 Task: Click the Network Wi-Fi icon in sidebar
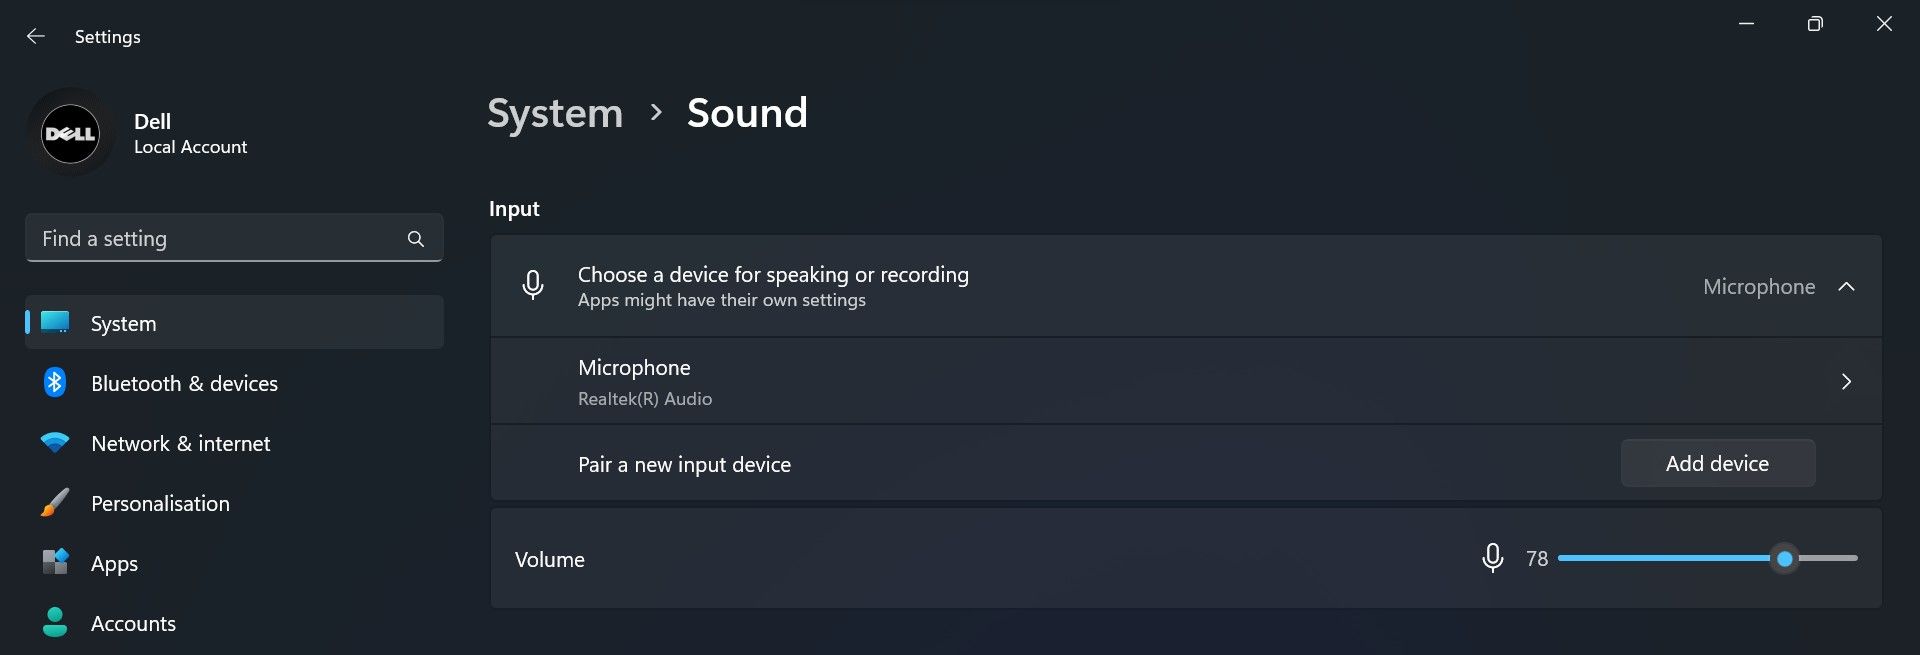point(55,443)
